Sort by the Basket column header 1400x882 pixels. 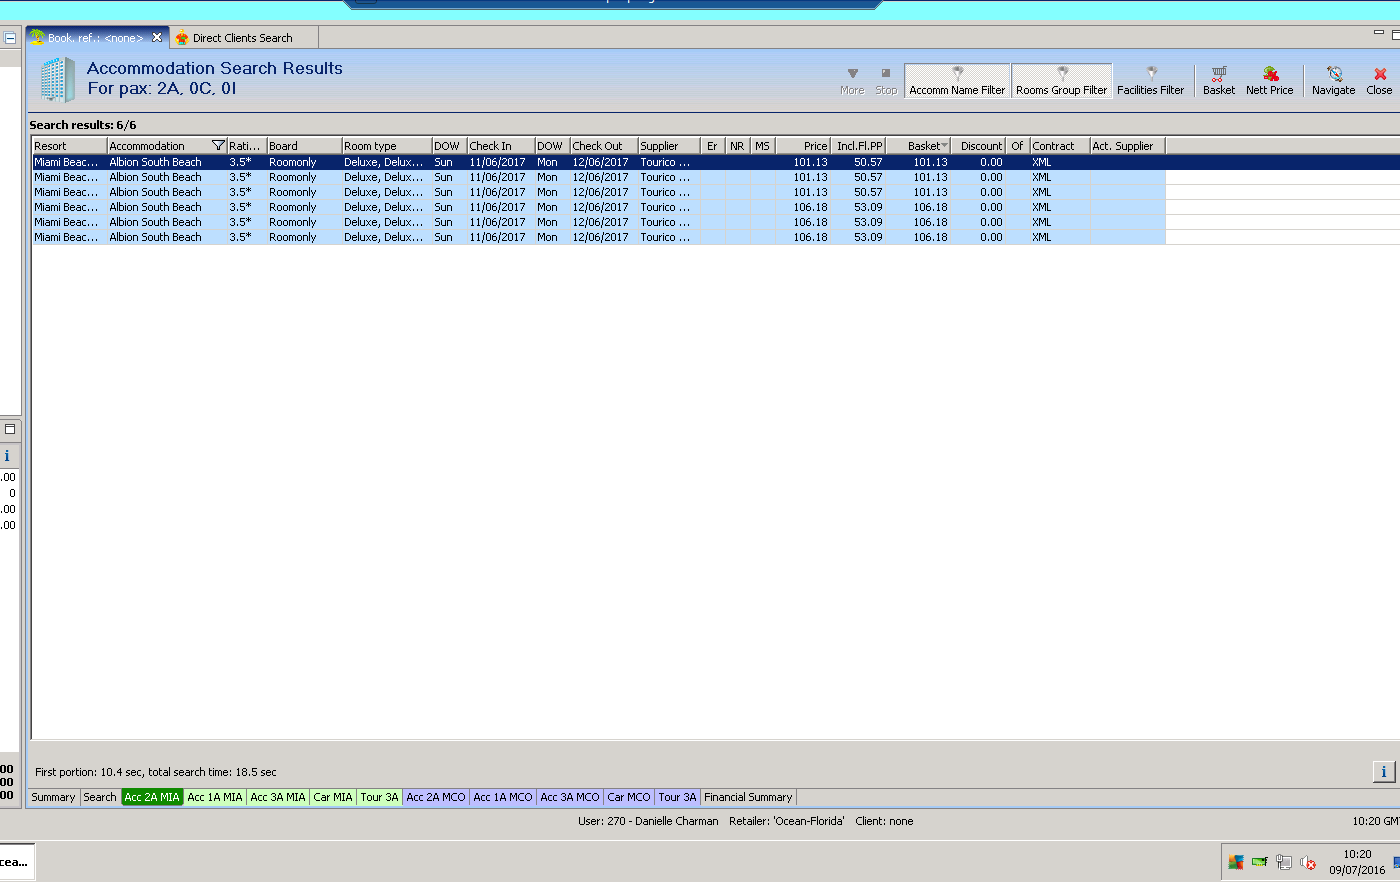point(923,146)
